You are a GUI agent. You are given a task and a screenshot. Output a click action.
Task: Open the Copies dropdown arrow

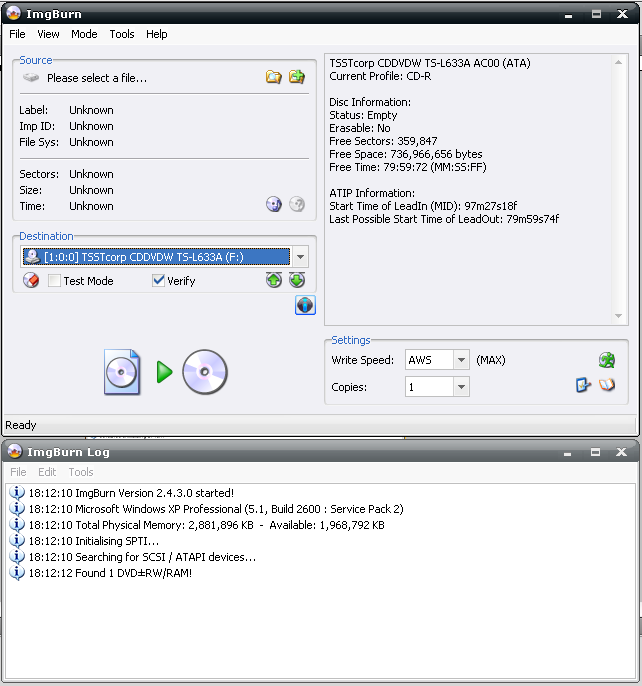pyautogui.click(x=461, y=387)
